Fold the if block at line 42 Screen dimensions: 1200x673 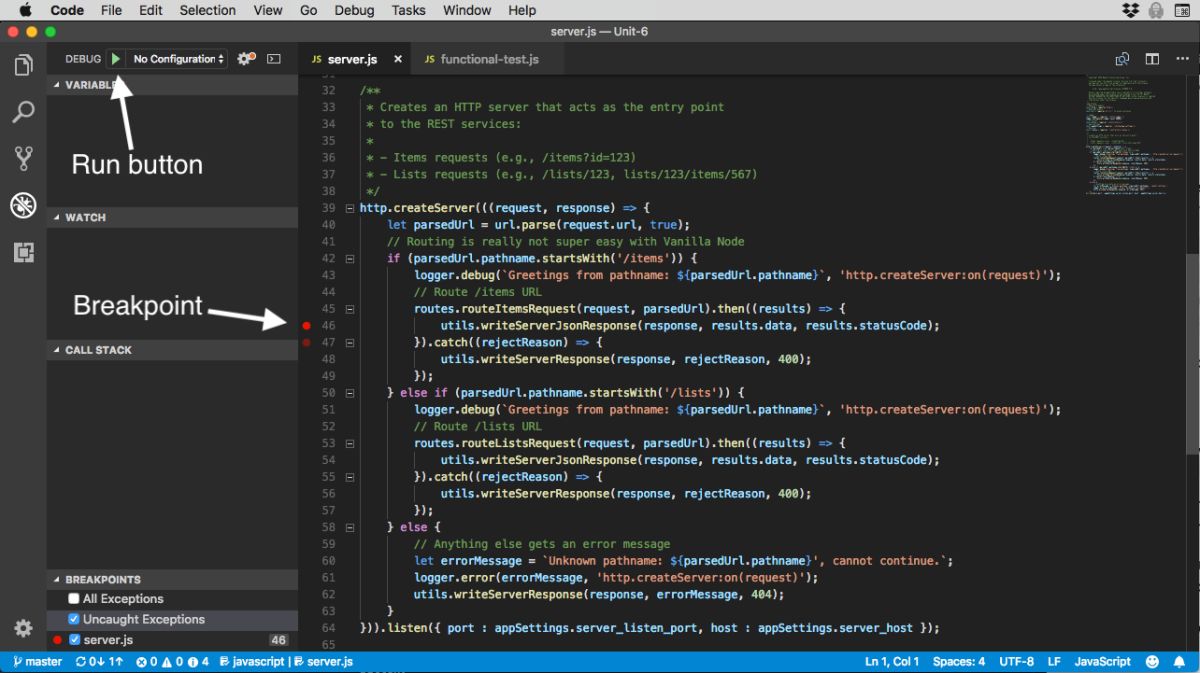click(349, 258)
